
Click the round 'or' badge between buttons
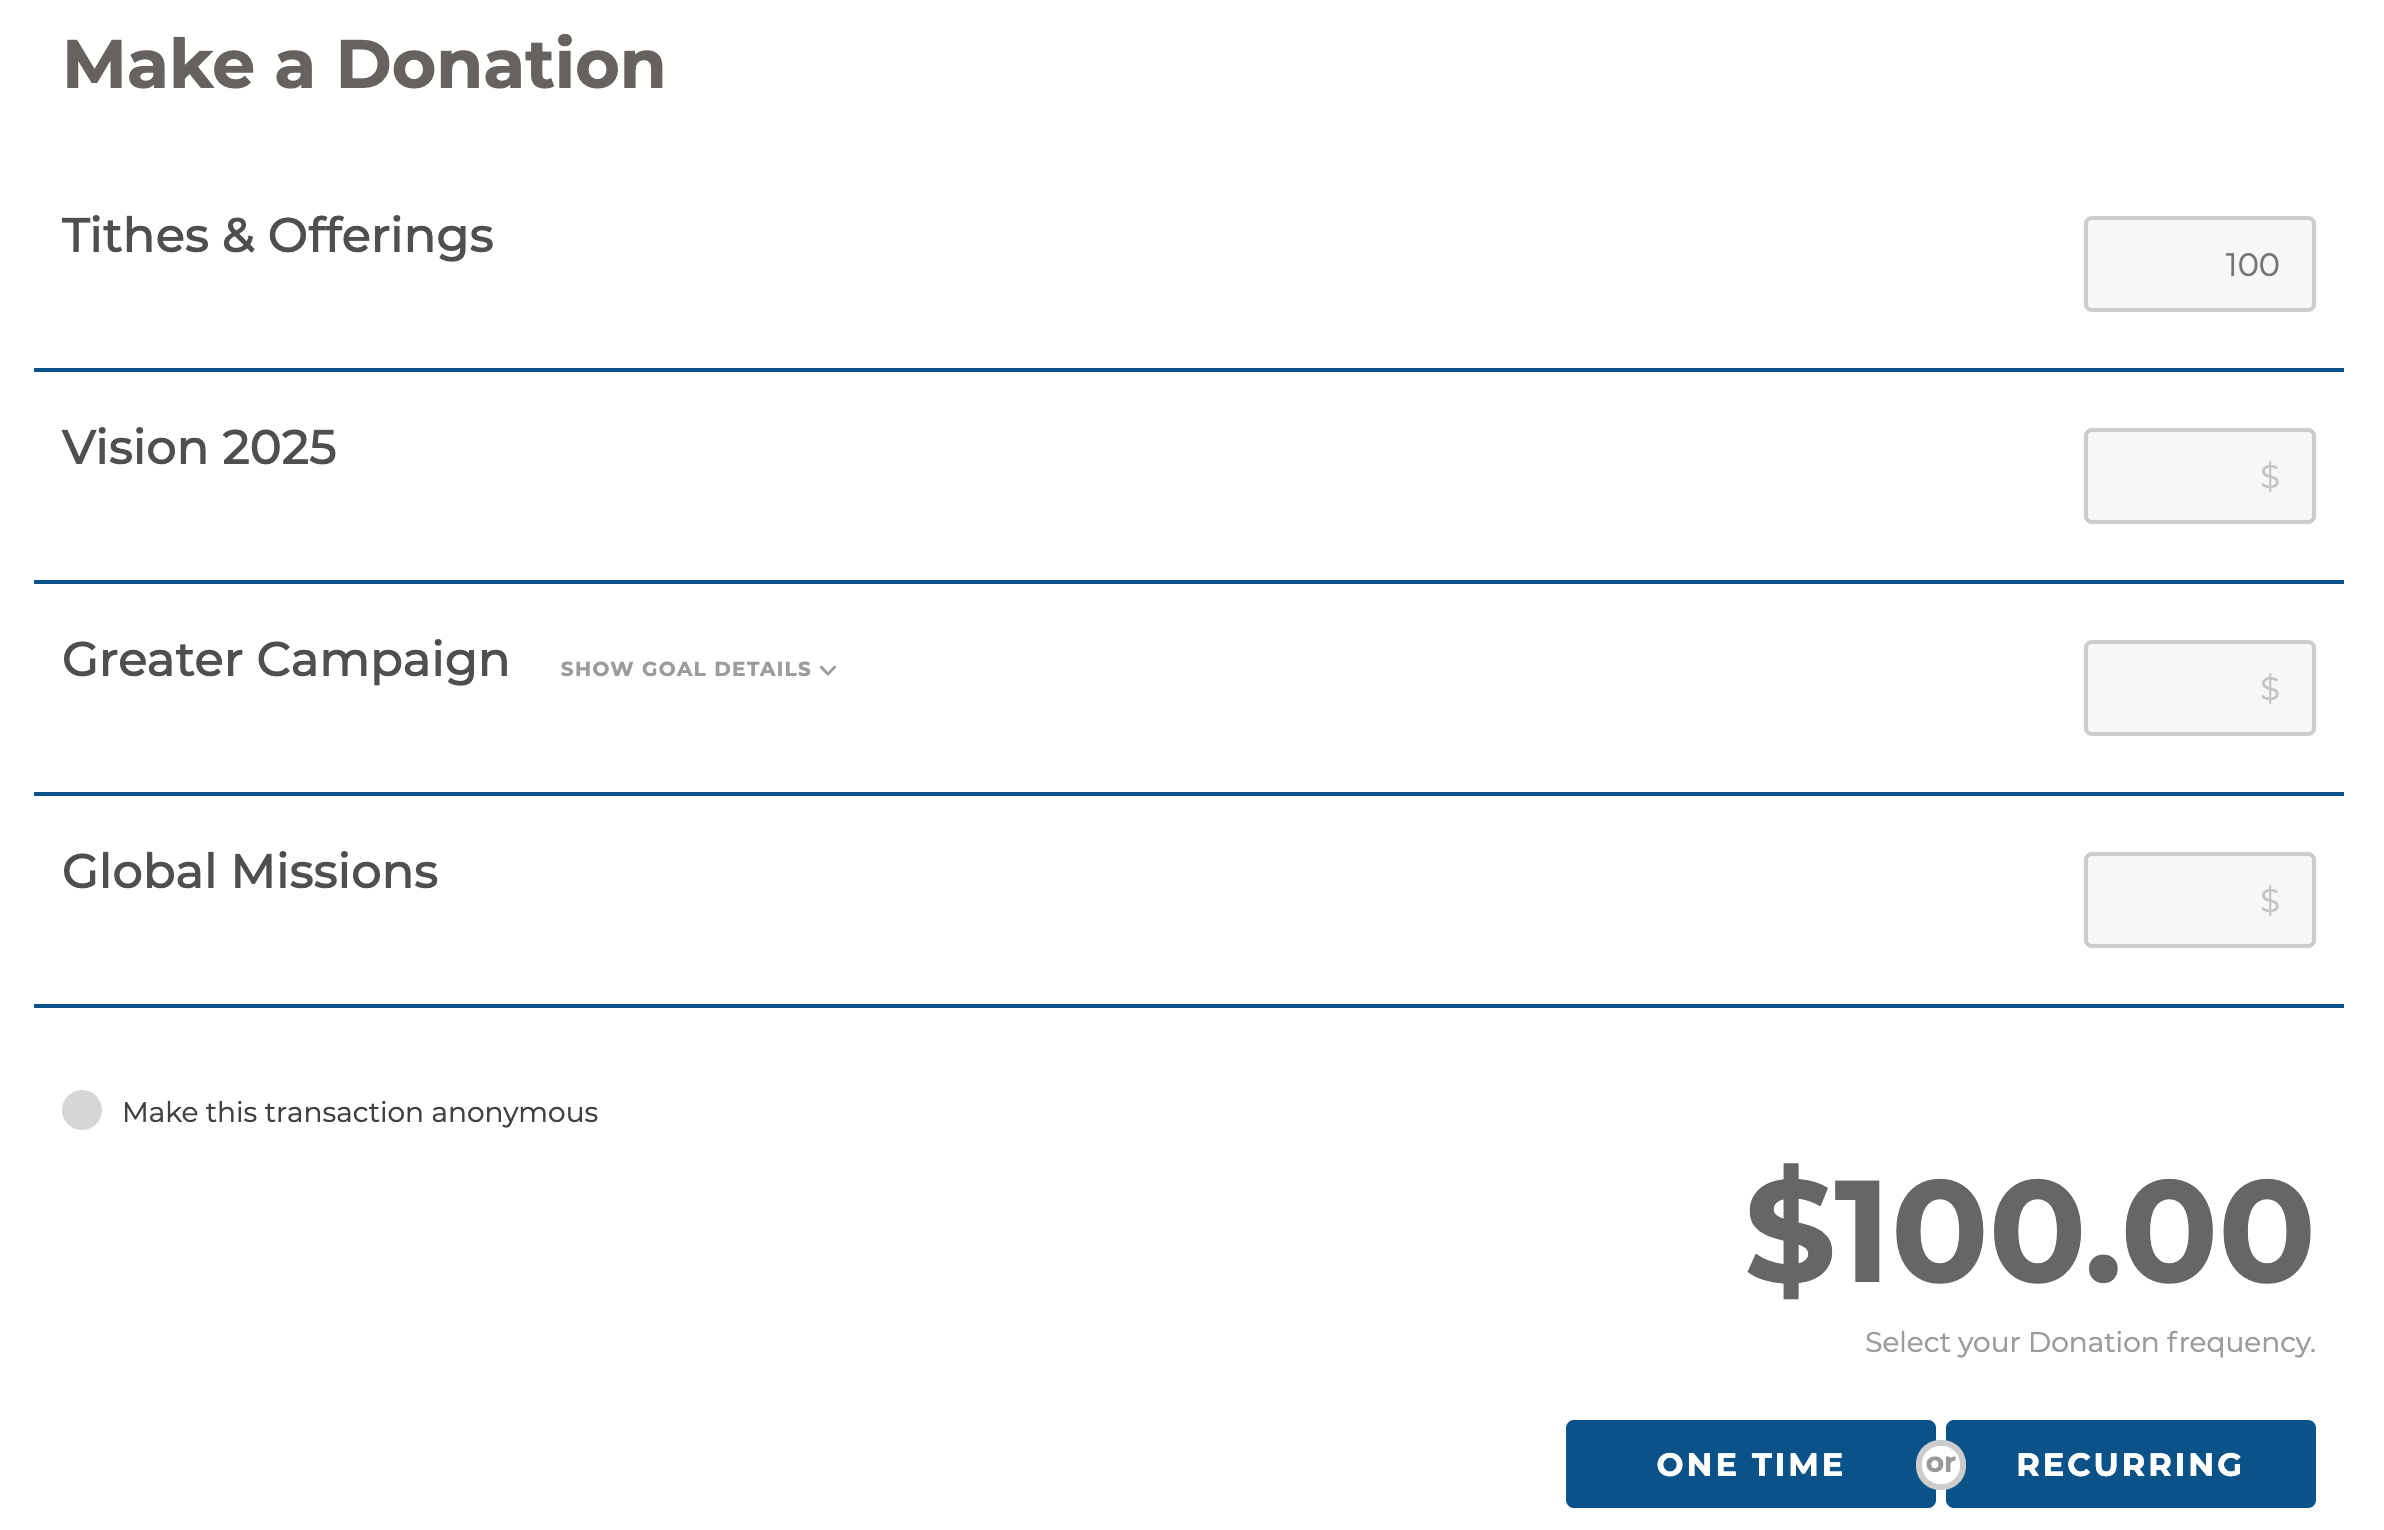click(1941, 1464)
